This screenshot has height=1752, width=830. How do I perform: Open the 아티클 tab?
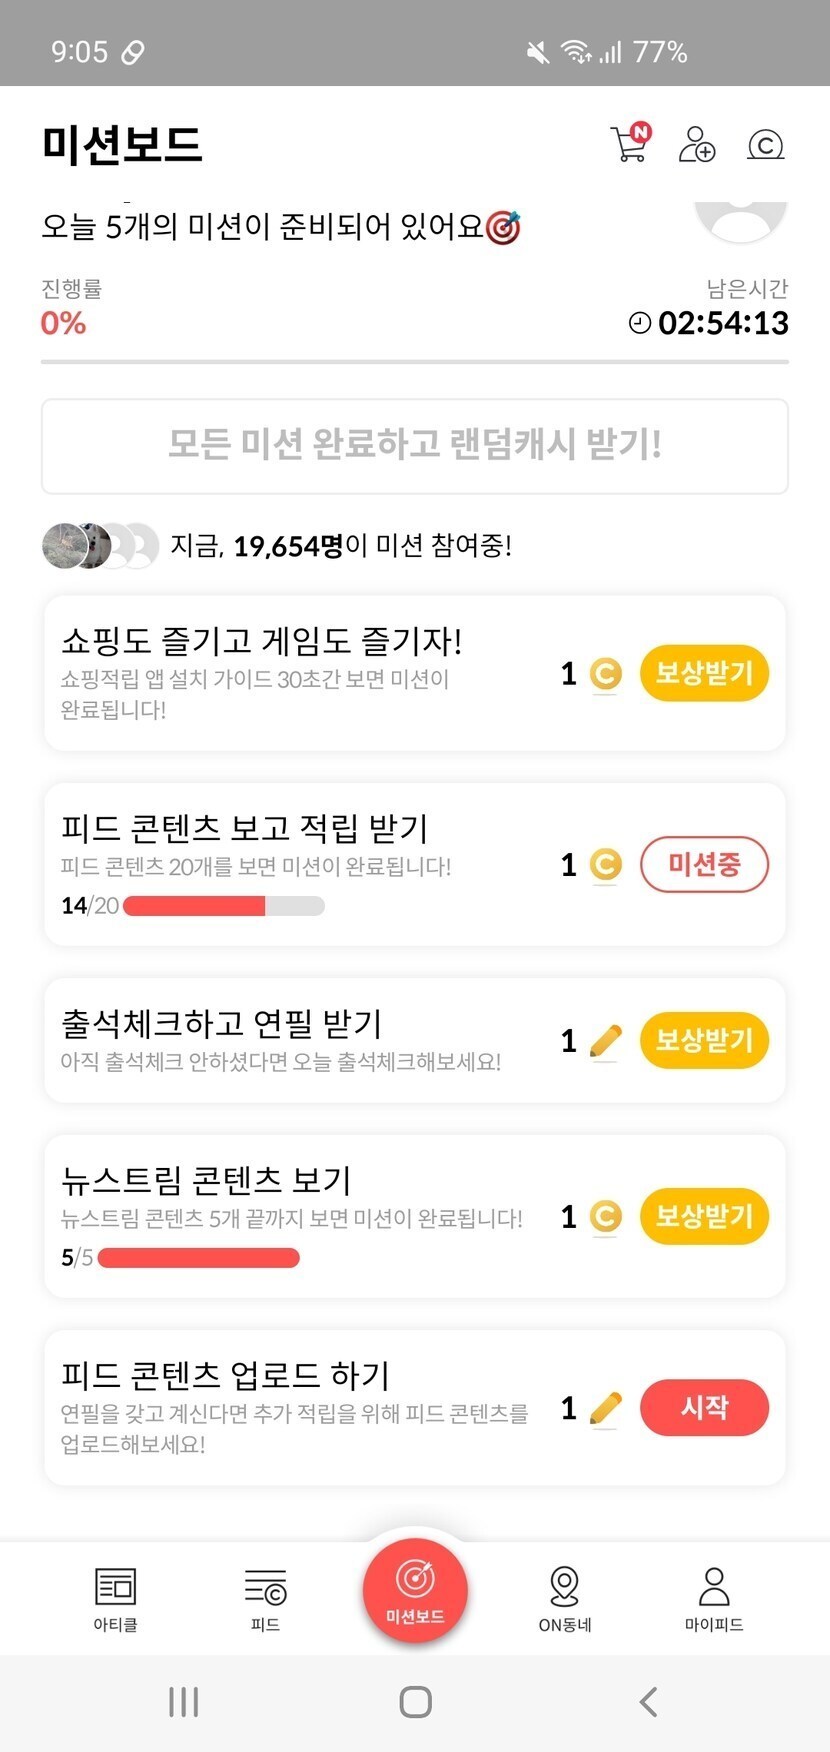(115, 1598)
